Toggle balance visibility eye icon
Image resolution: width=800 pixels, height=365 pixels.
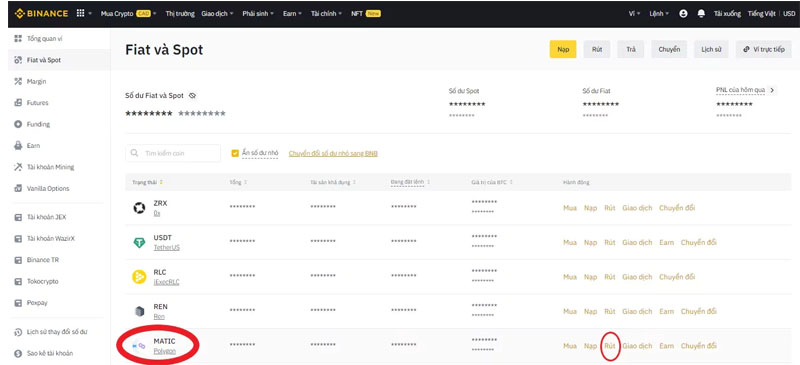pyautogui.click(x=192, y=95)
